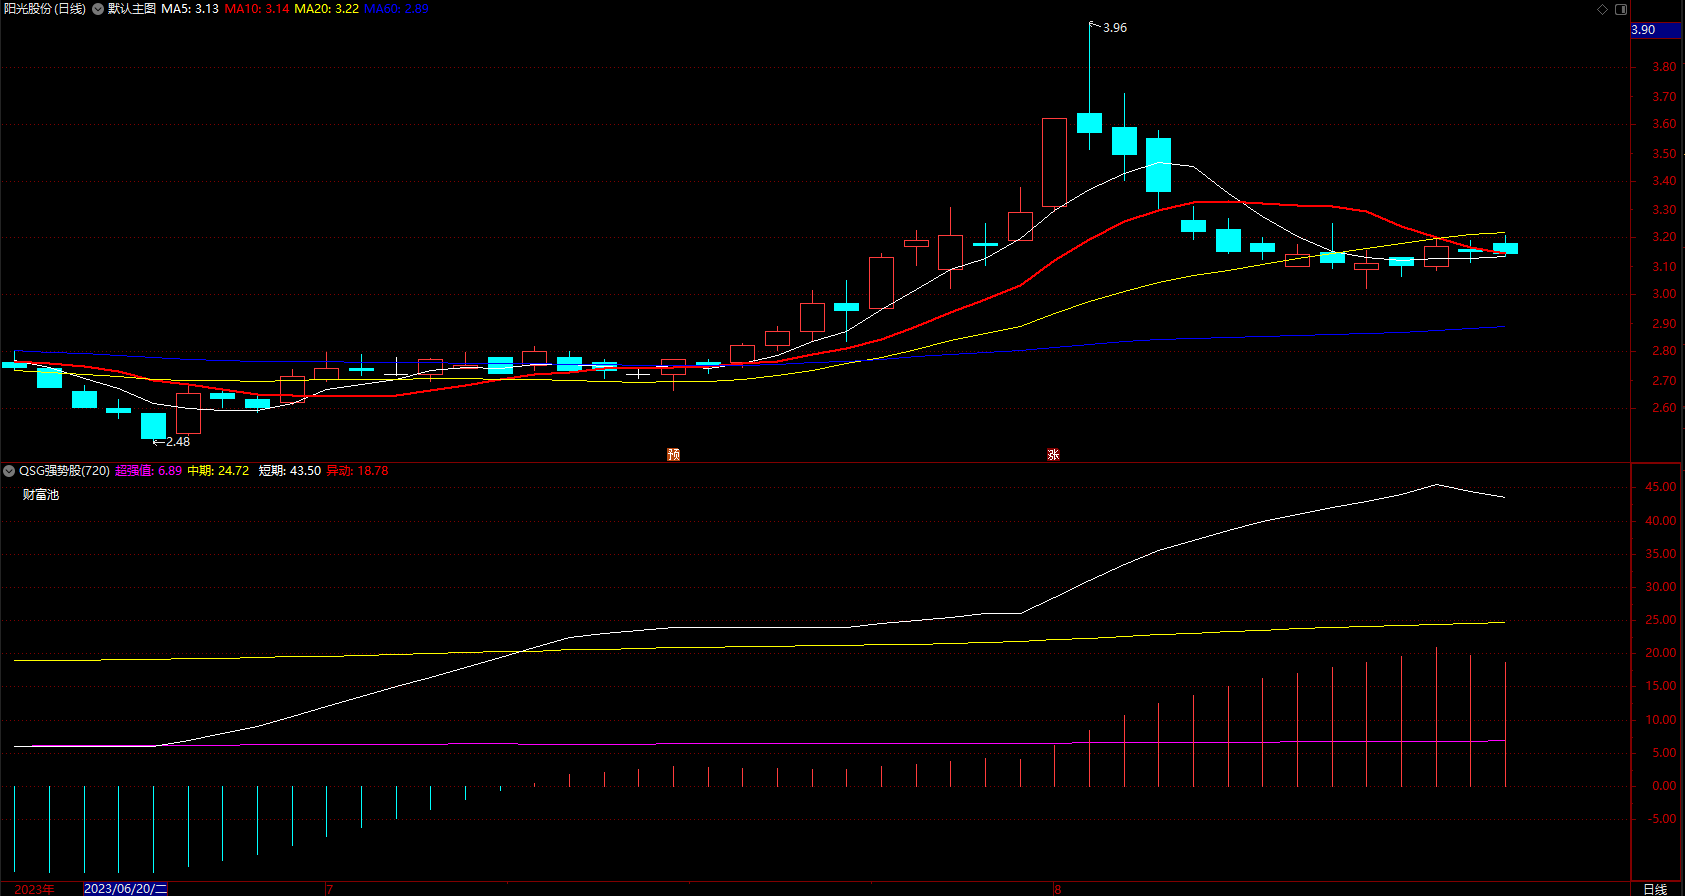Viewport: 1685px width, 896px height.
Task: Click the 25.00 indicator axis label
Action: 1662,620
